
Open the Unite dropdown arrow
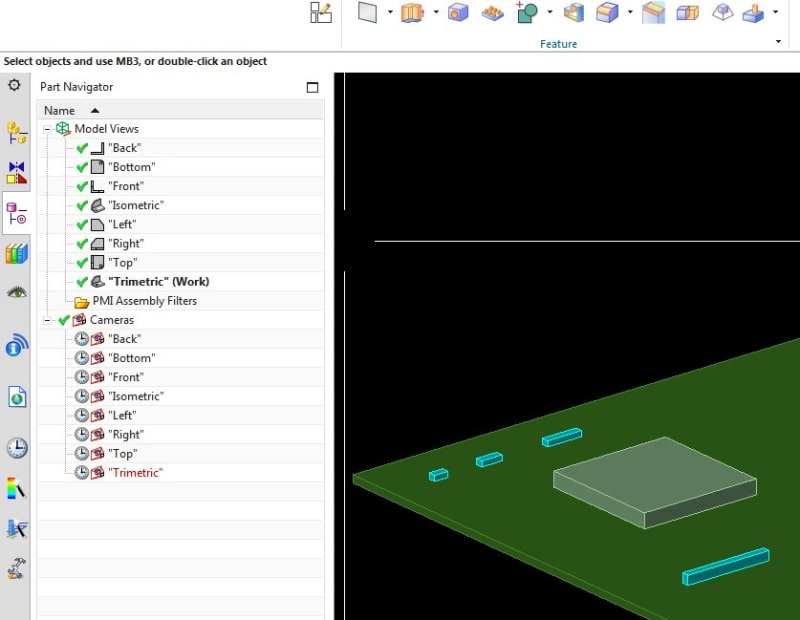pyautogui.click(x=550, y=12)
